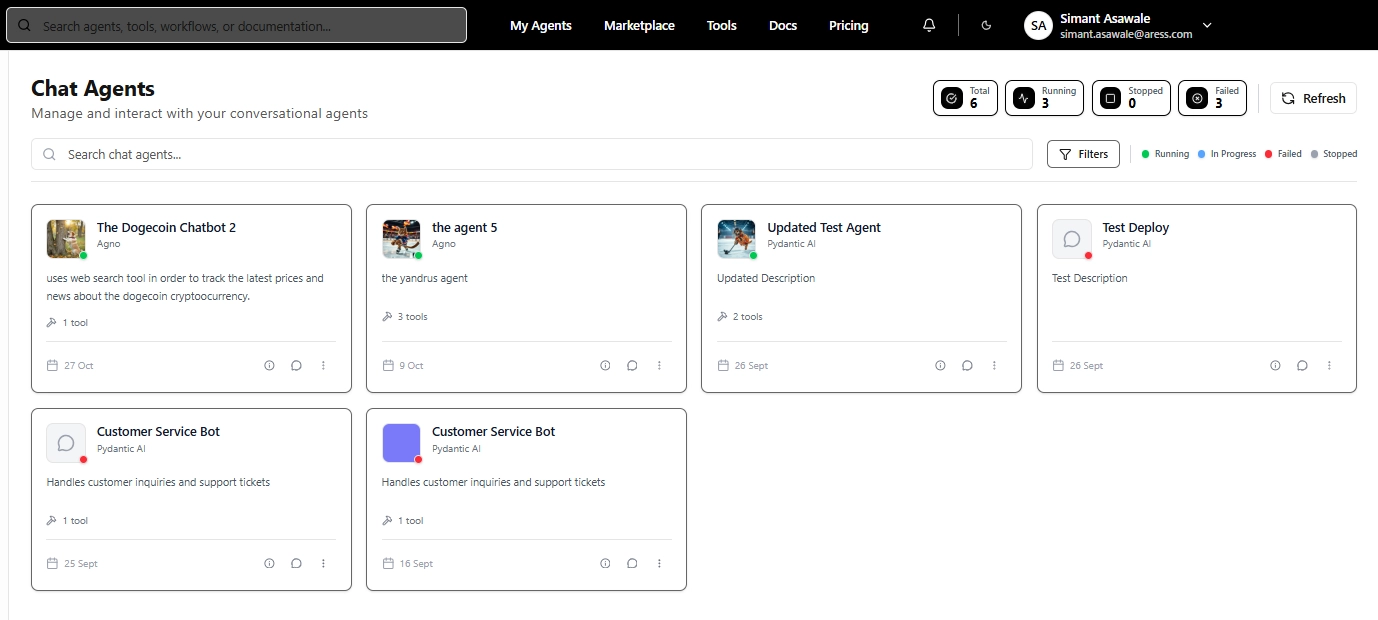The image size is (1378, 620).
Task: Toggle dark mode with the moon icon
Action: [987, 26]
